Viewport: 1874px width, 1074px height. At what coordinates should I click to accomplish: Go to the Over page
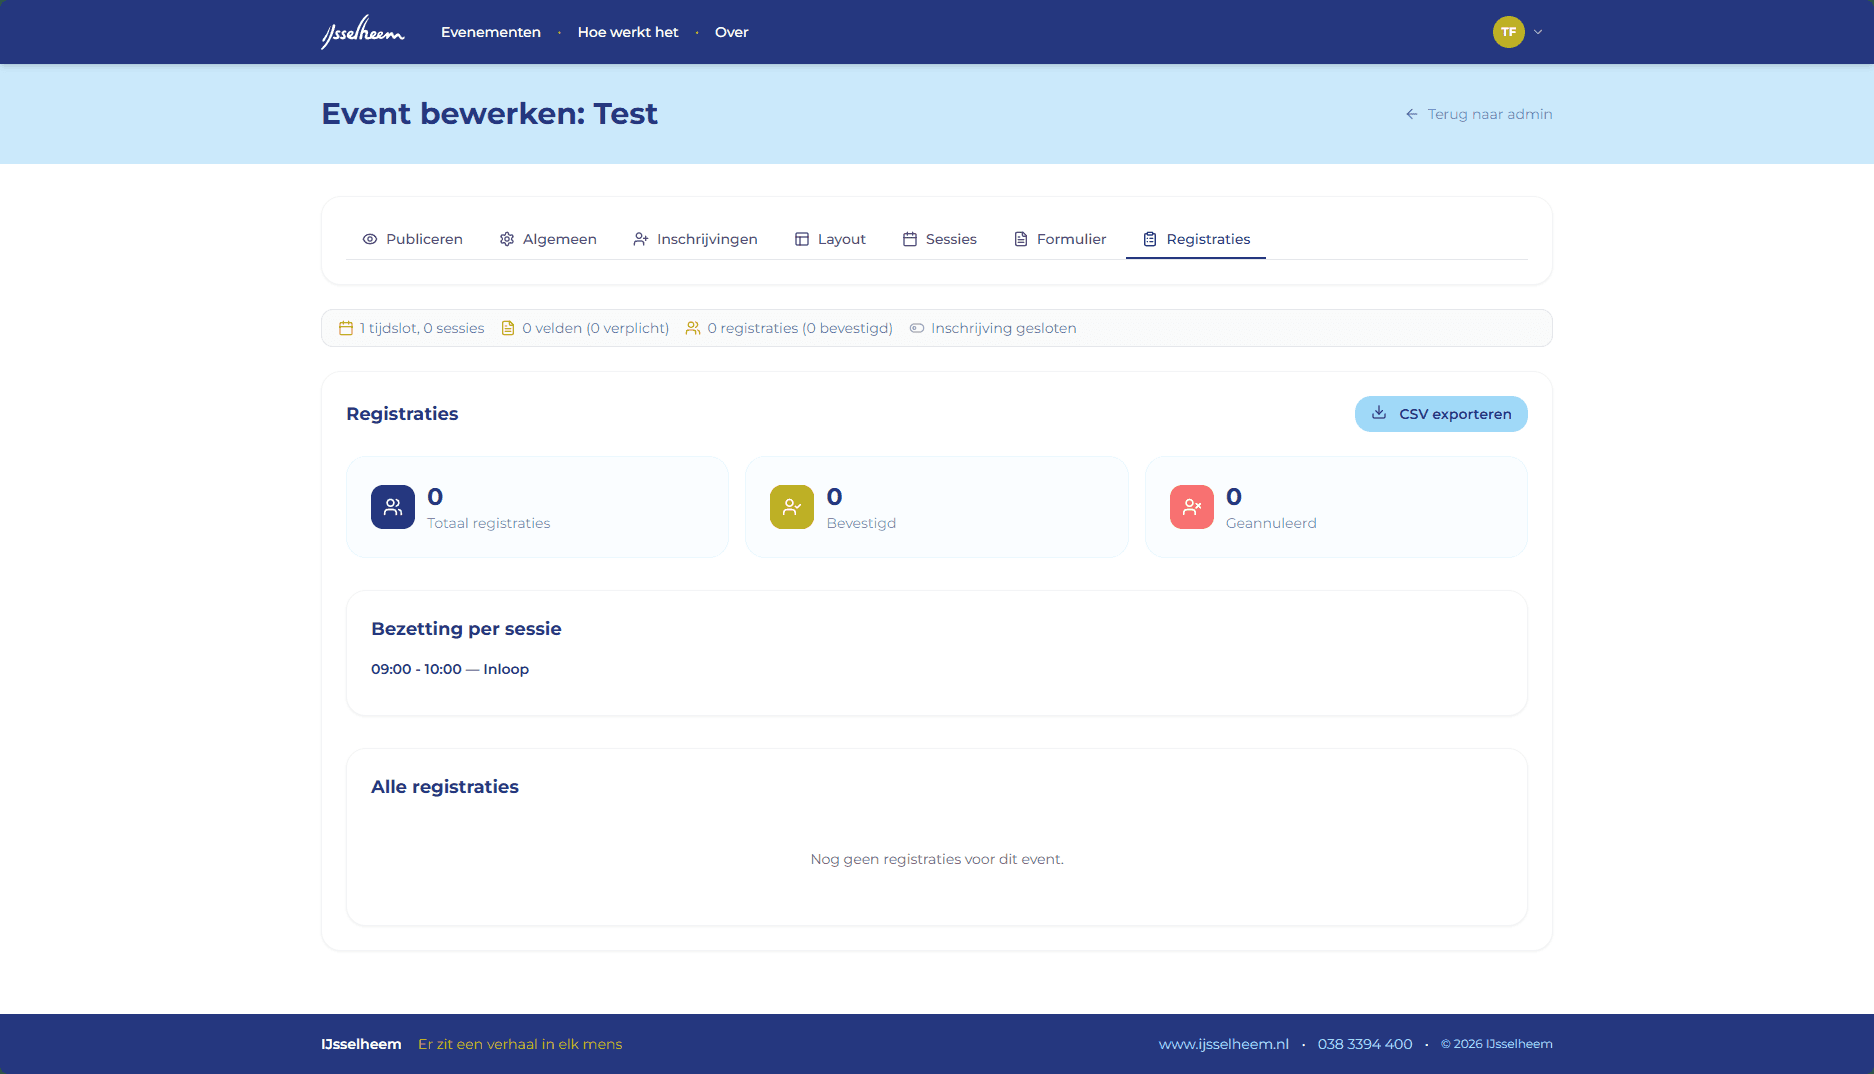point(731,32)
